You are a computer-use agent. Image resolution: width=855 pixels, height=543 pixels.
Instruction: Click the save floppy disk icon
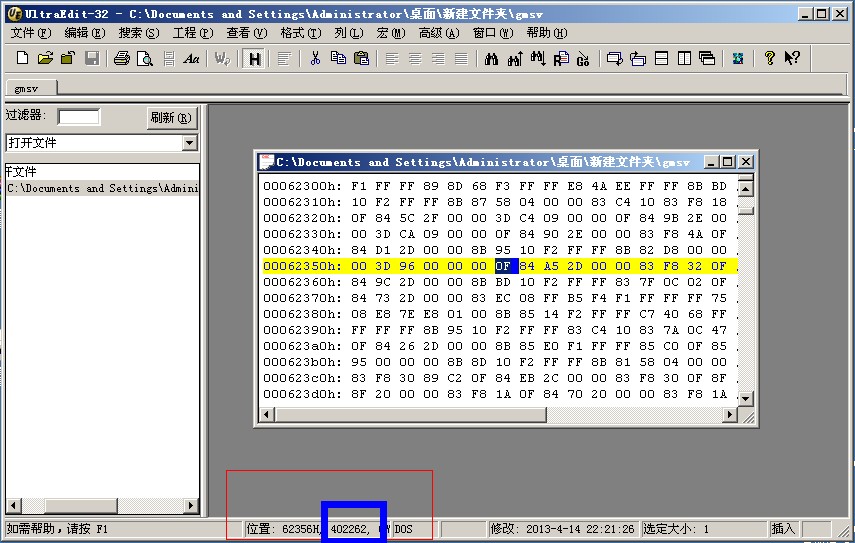[x=92, y=58]
